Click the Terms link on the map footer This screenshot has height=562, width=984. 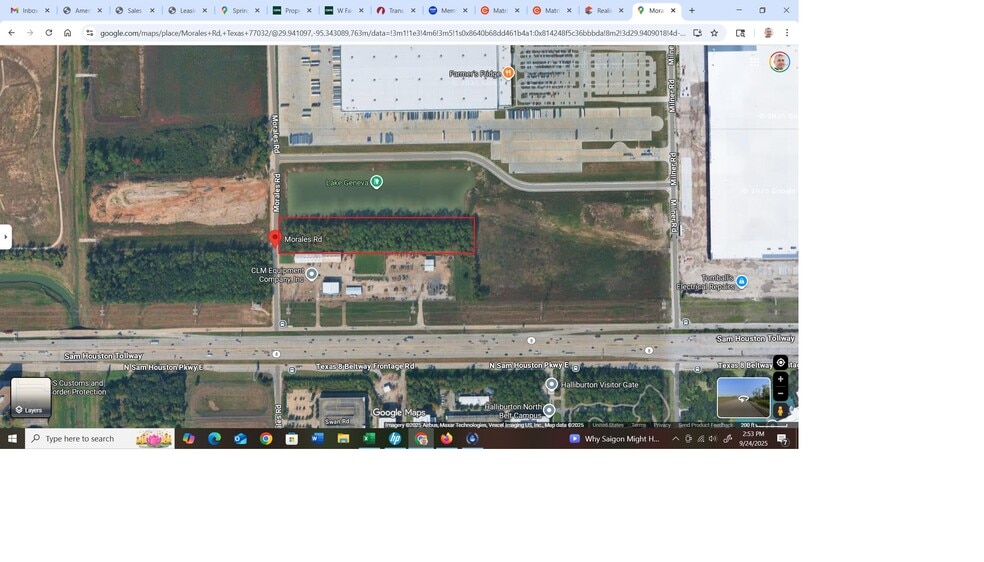point(639,425)
